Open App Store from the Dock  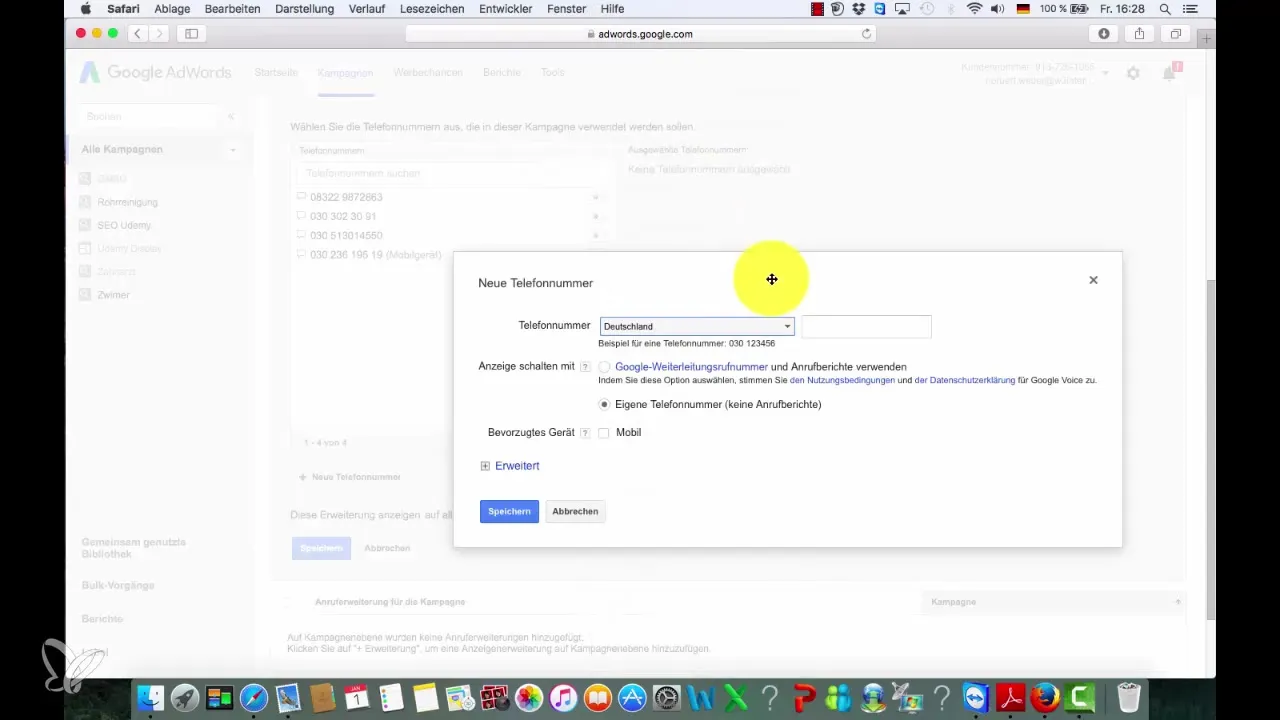coord(632,697)
